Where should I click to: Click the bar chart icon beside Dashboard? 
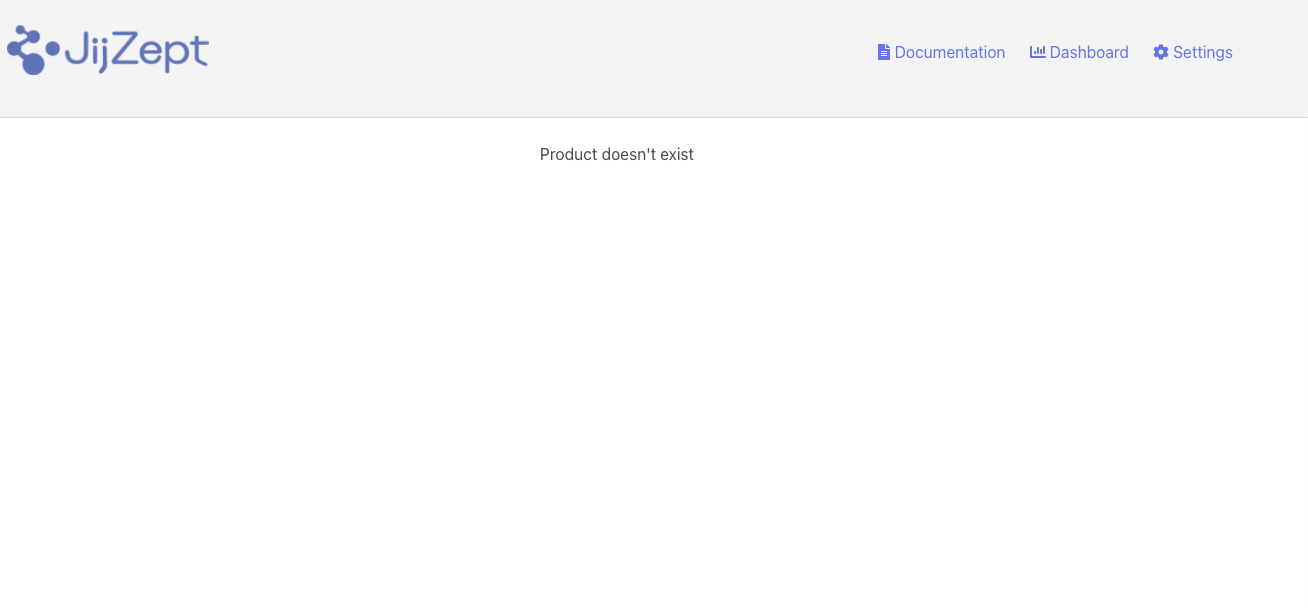pyautogui.click(x=1038, y=52)
